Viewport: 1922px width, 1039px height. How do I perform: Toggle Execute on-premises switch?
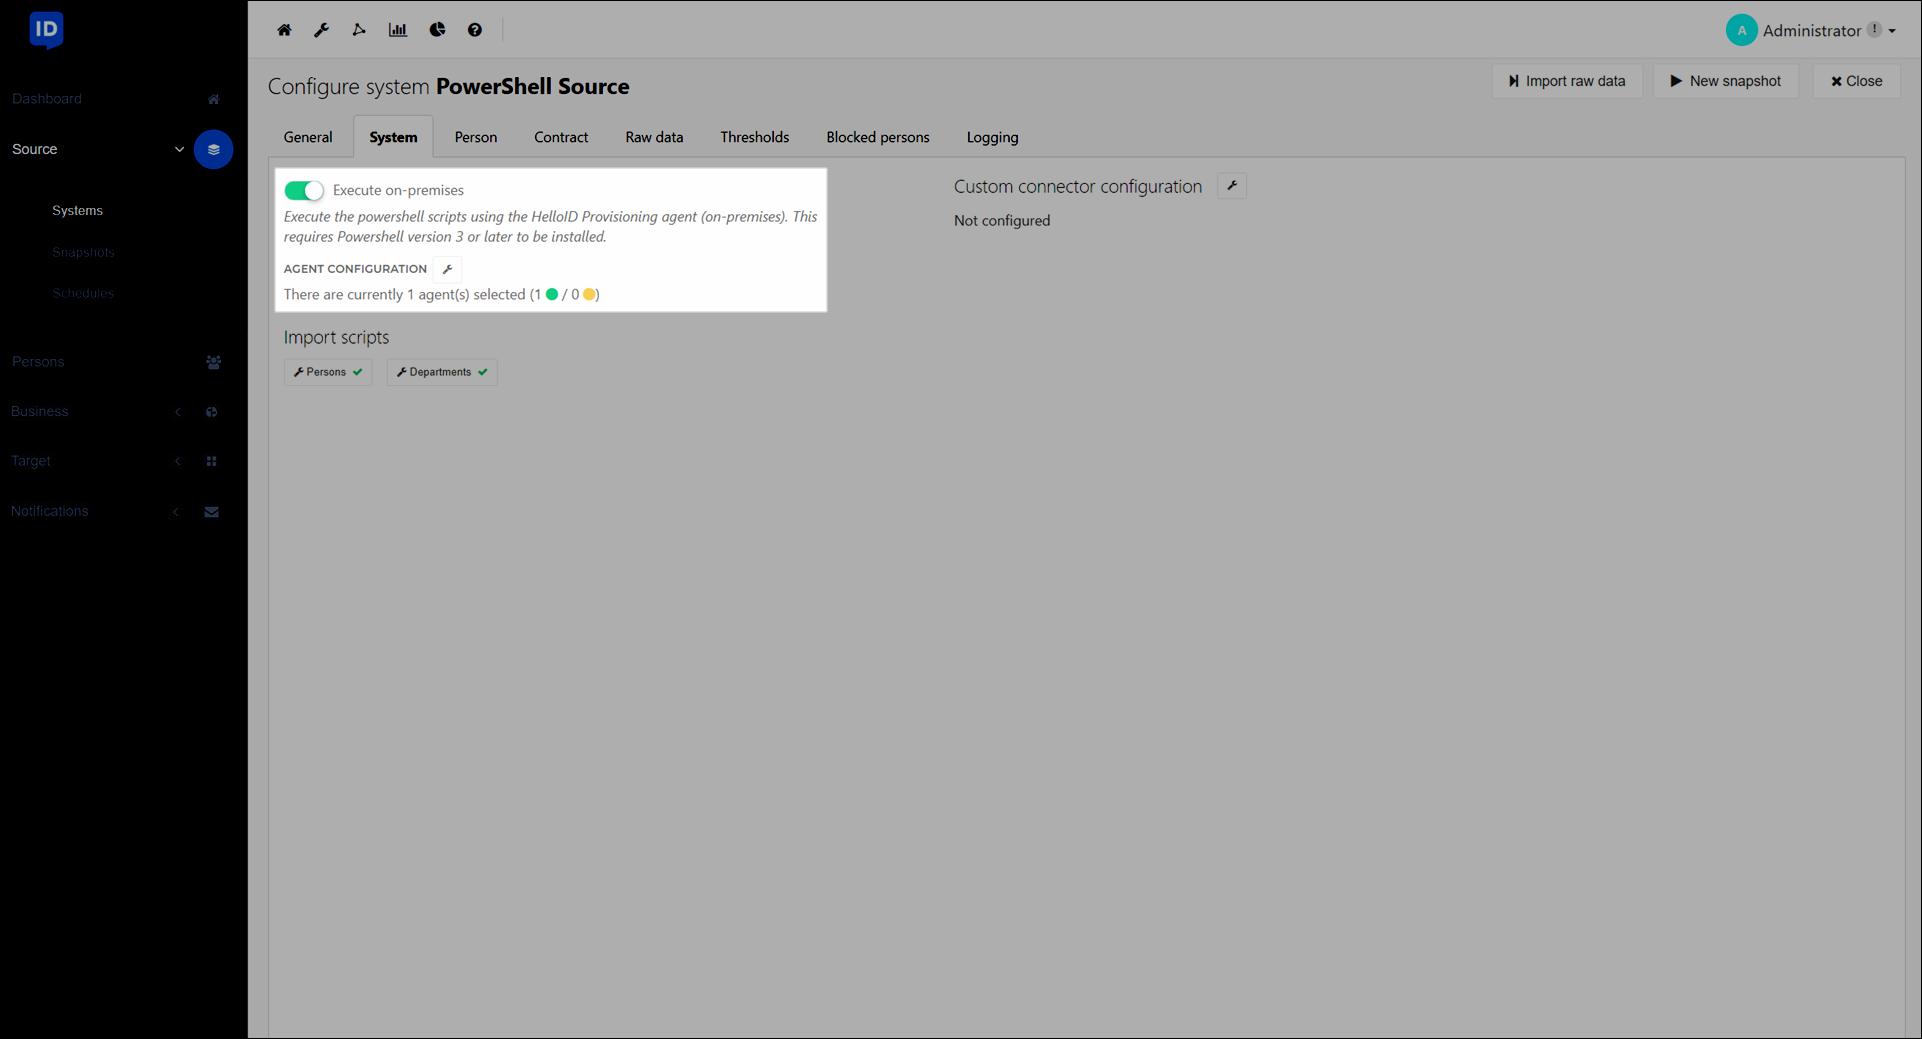point(304,190)
